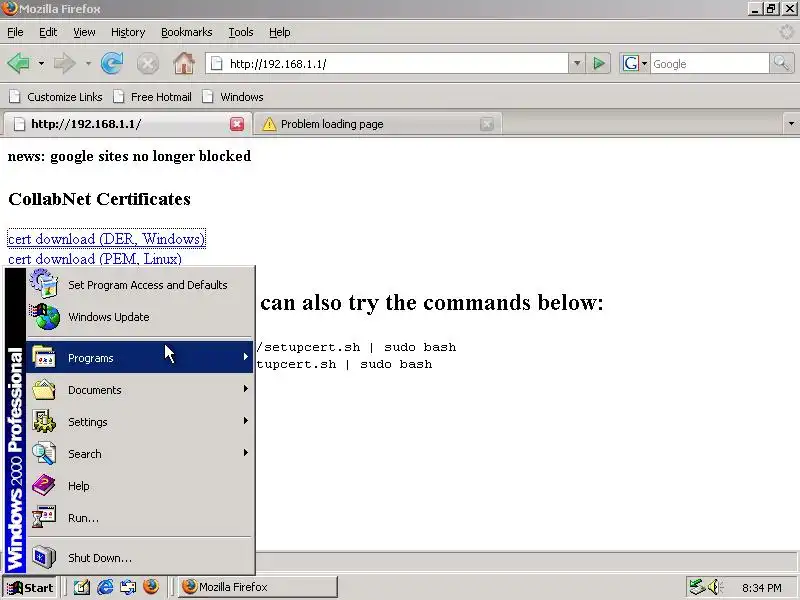Open the Tools menu

tap(241, 32)
